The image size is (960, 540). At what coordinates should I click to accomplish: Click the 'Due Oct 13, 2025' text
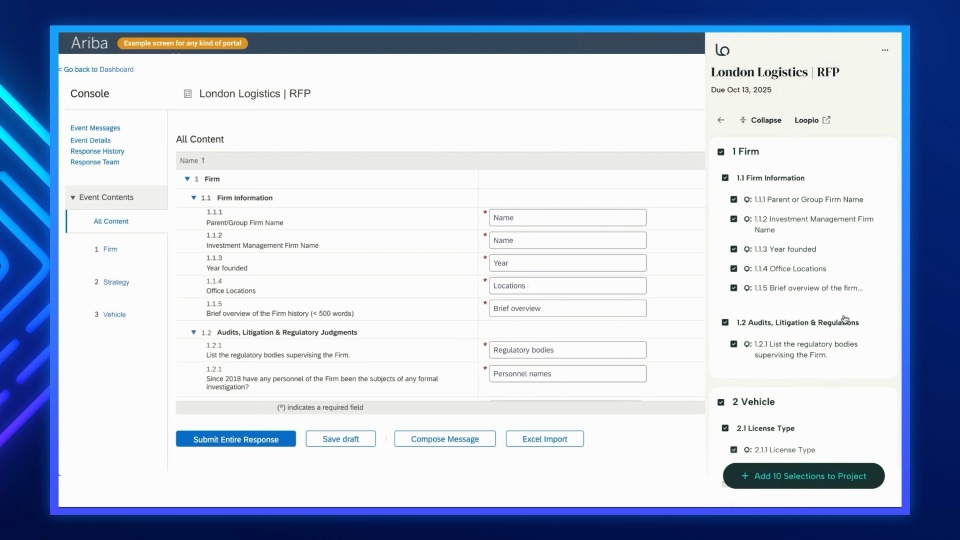741,90
